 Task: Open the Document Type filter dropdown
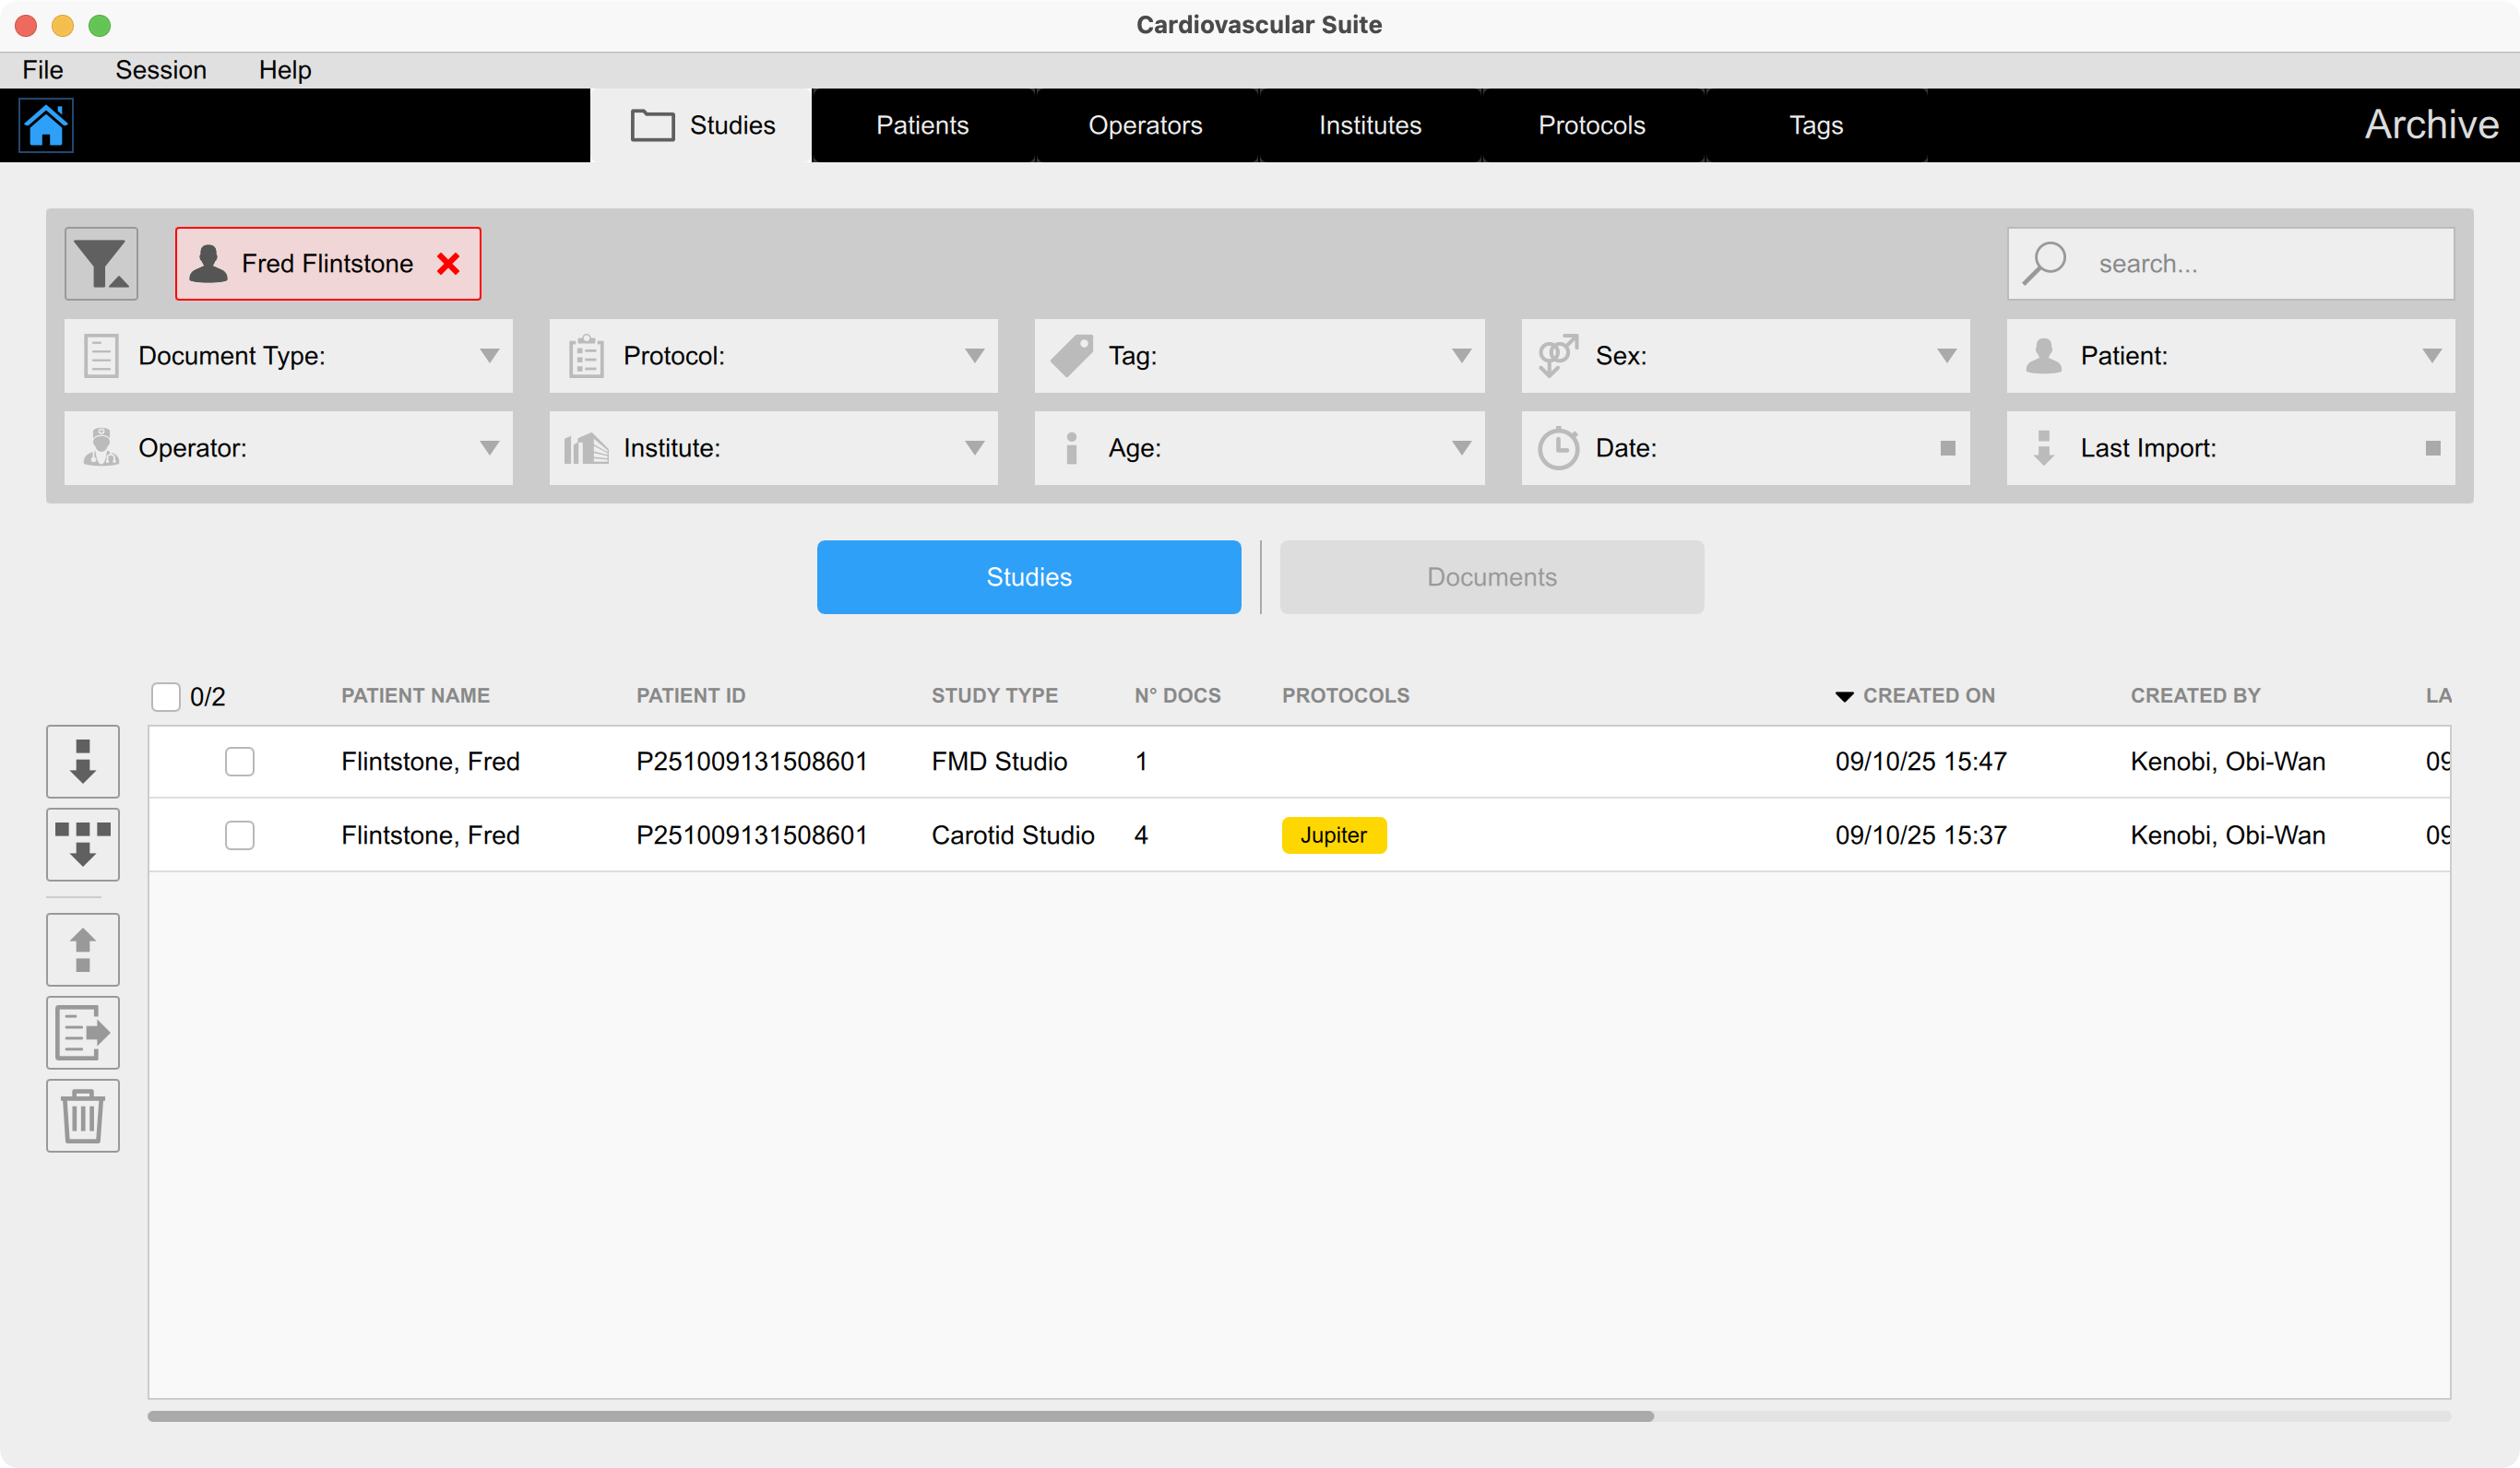click(288, 356)
